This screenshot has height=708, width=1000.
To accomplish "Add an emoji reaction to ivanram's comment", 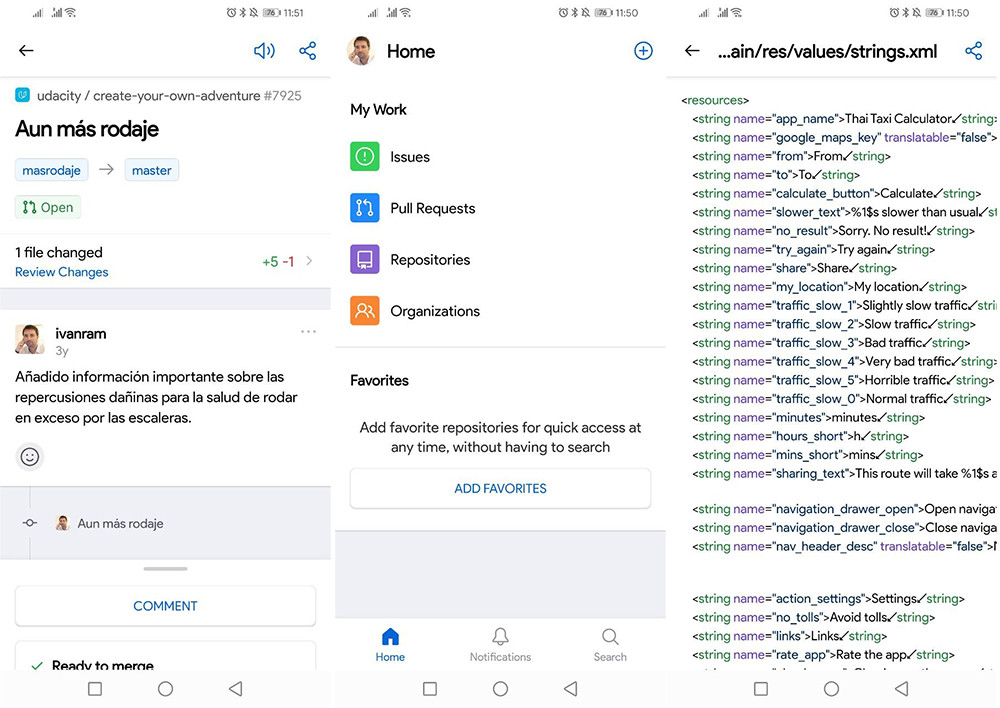I will tap(29, 457).
